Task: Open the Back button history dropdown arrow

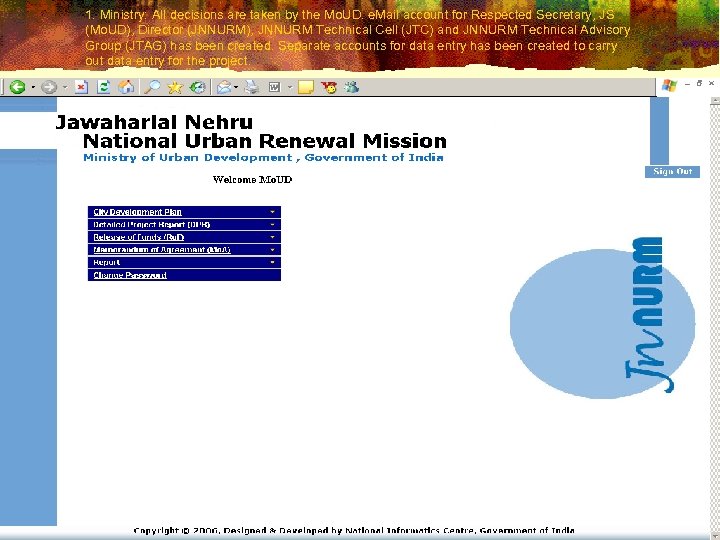Action: [33, 87]
